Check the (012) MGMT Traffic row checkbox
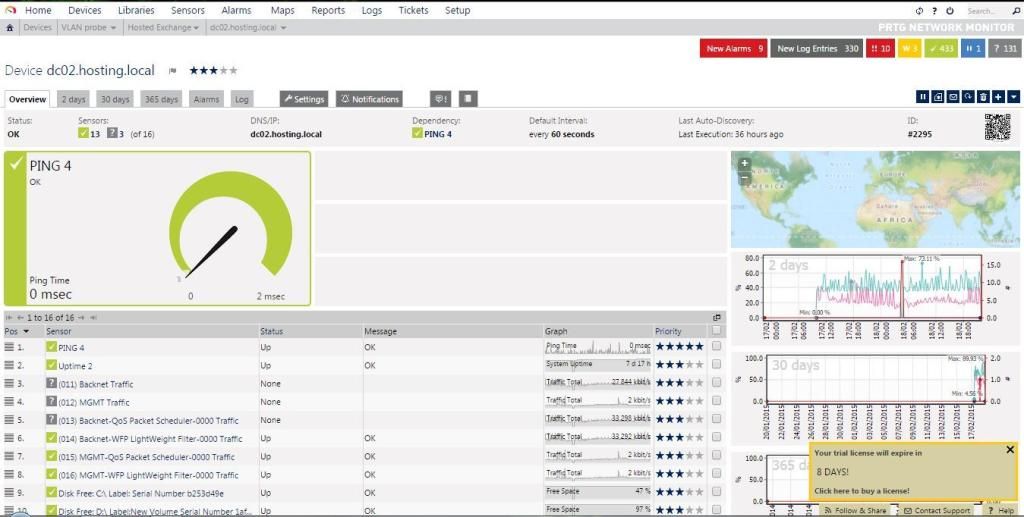Viewport: 1024px width, 517px height. [x=716, y=401]
